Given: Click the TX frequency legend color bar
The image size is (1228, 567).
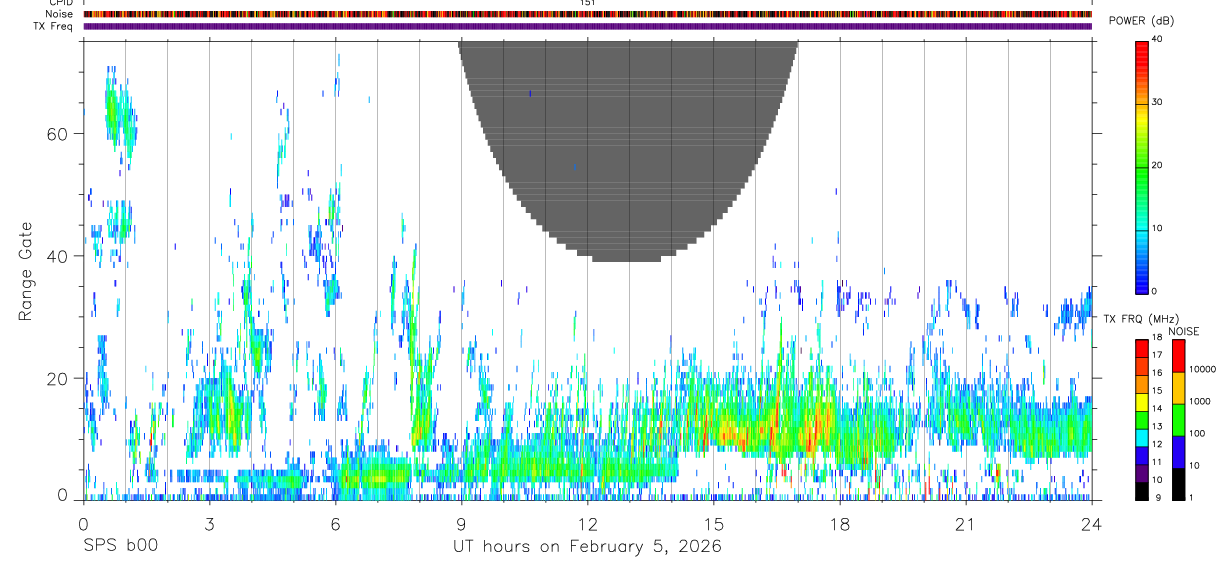Looking at the screenshot, I should tap(1142, 419).
